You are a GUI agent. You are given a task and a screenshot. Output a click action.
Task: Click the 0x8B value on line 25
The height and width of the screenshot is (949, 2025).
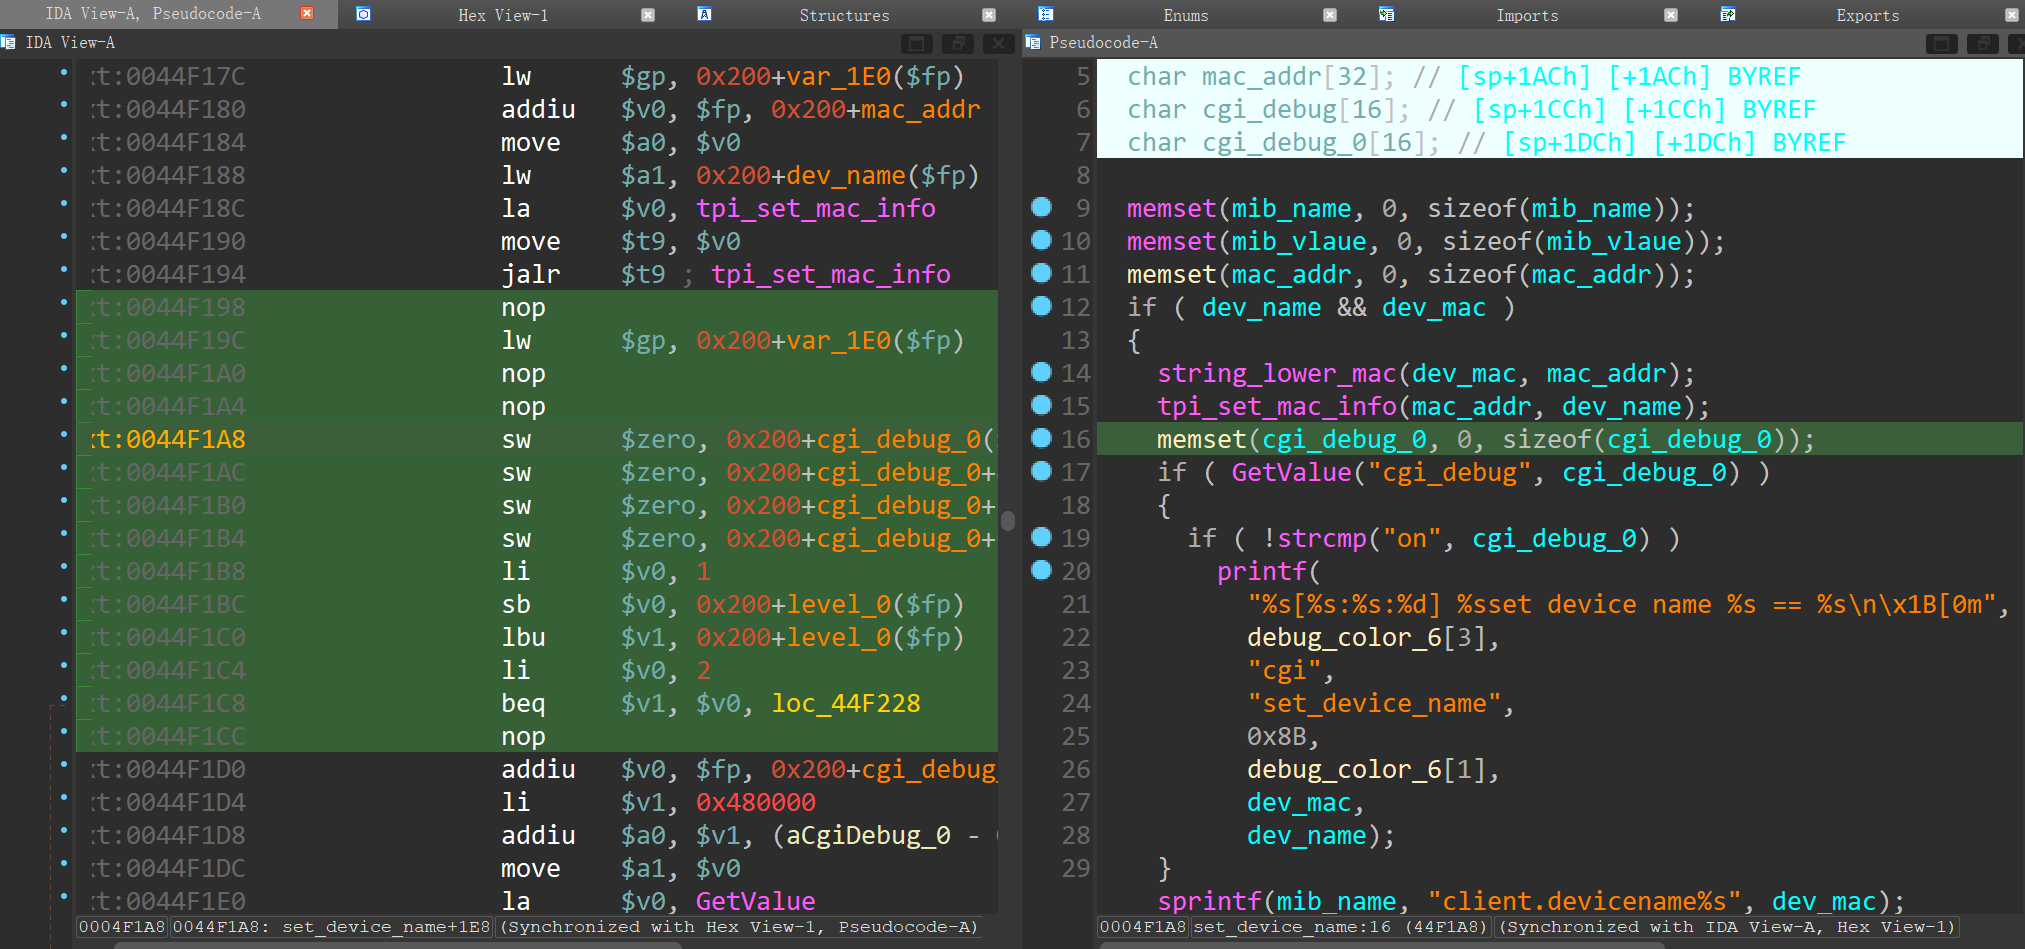tap(1277, 736)
